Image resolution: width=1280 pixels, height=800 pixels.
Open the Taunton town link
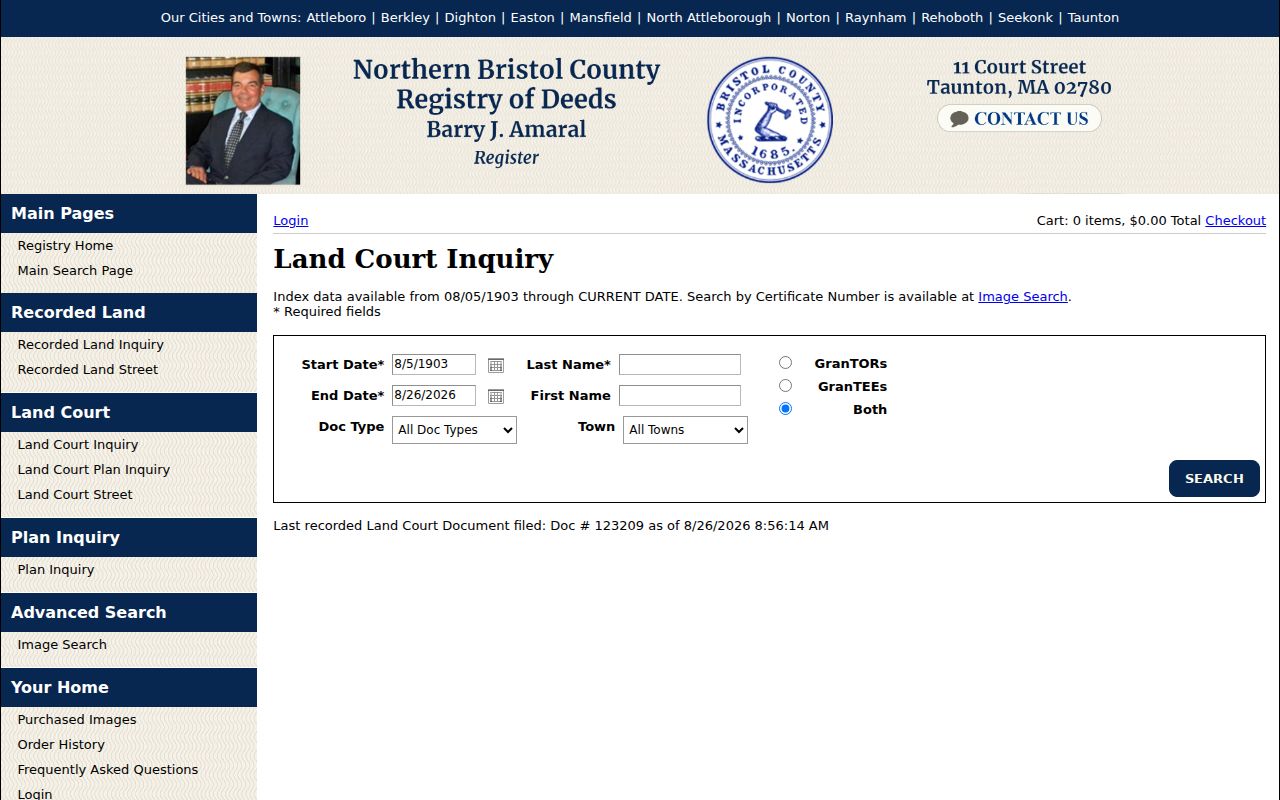click(x=1093, y=18)
